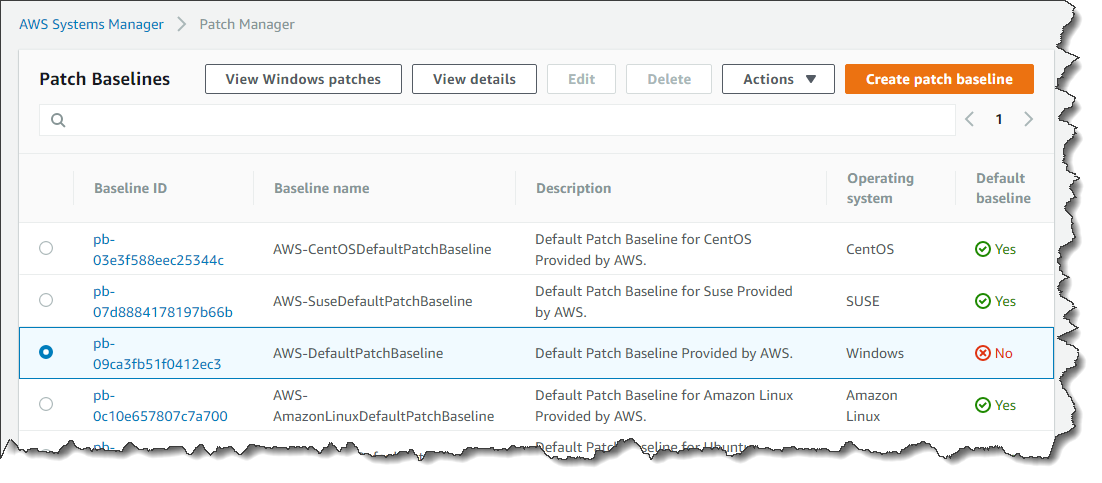Go to previous page arrow
Viewport: 1102px width, 483px height.
pyautogui.click(x=969, y=120)
